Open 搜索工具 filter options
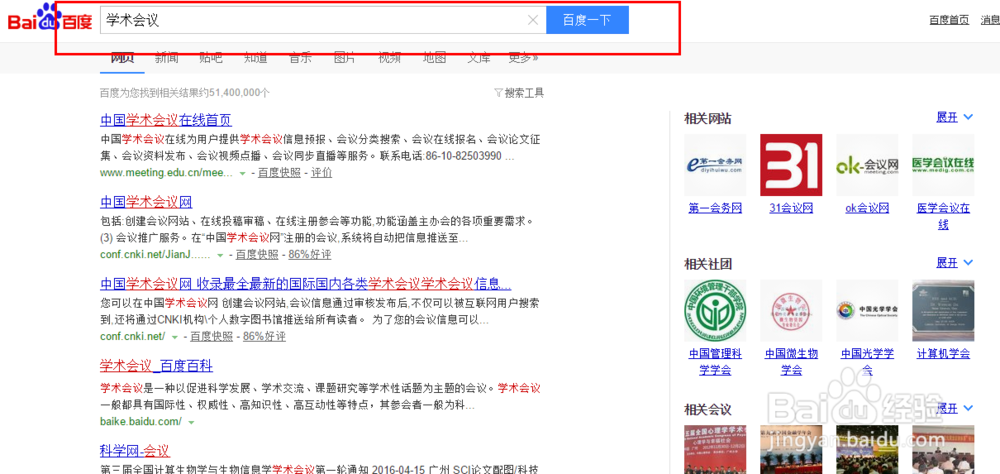Image resolution: width=1000 pixels, height=474 pixels. click(519, 93)
